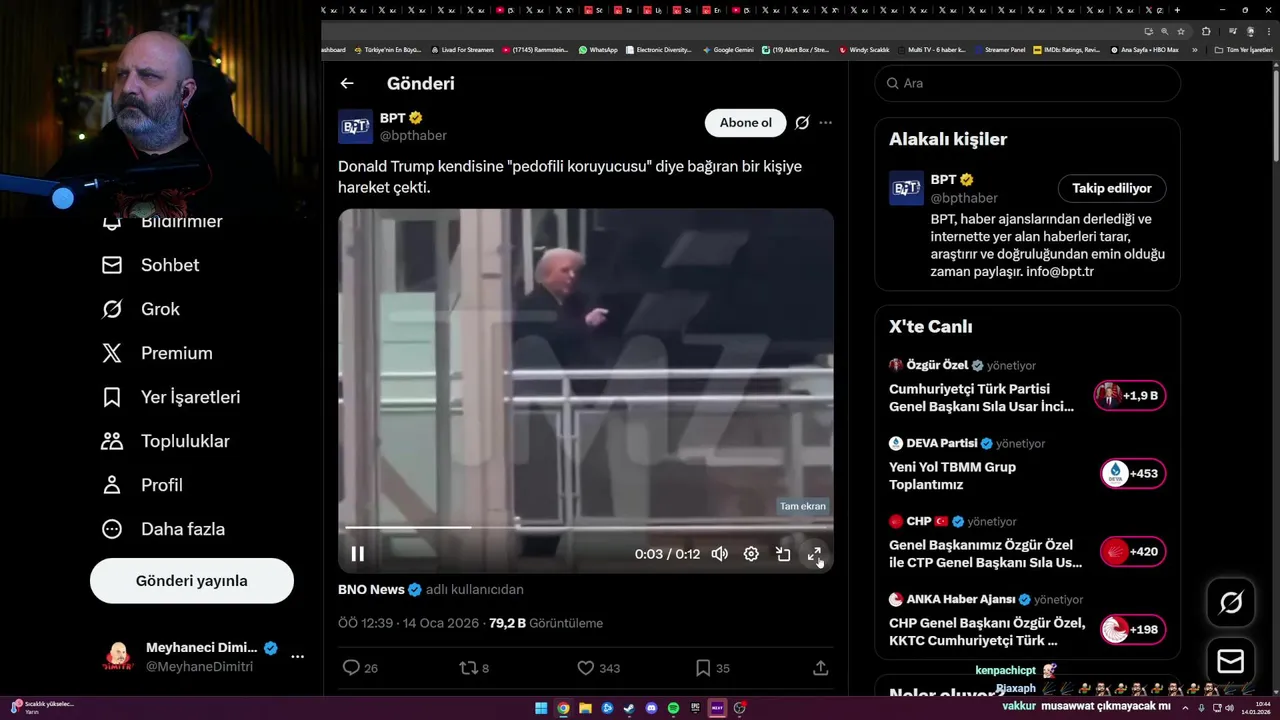The height and width of the screenshot is (720, 1280).
Task: Open the Meyhaneci Dimitri account avatar
Action: point(118,657)
